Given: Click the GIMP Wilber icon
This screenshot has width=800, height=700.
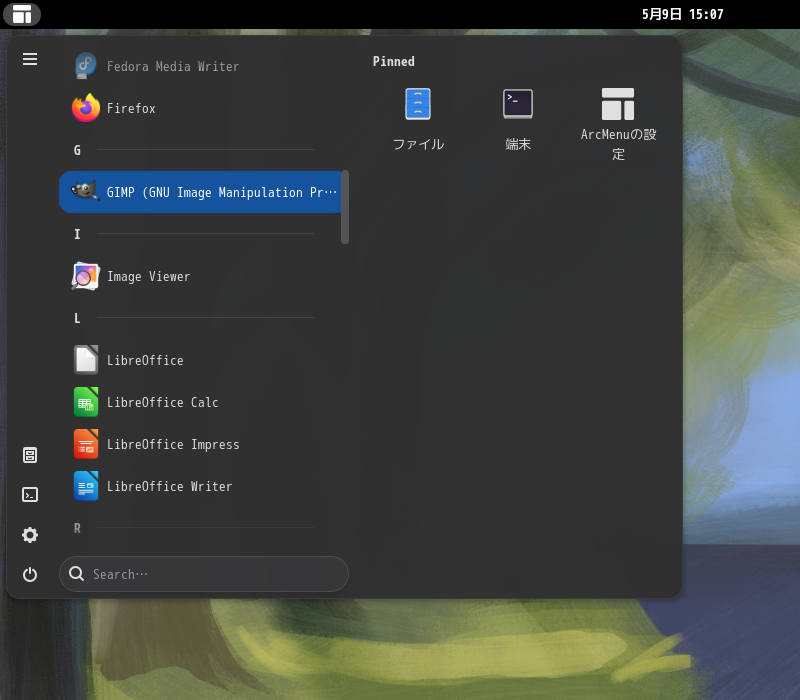Looking at the screenshot, I should click(85, 191).
